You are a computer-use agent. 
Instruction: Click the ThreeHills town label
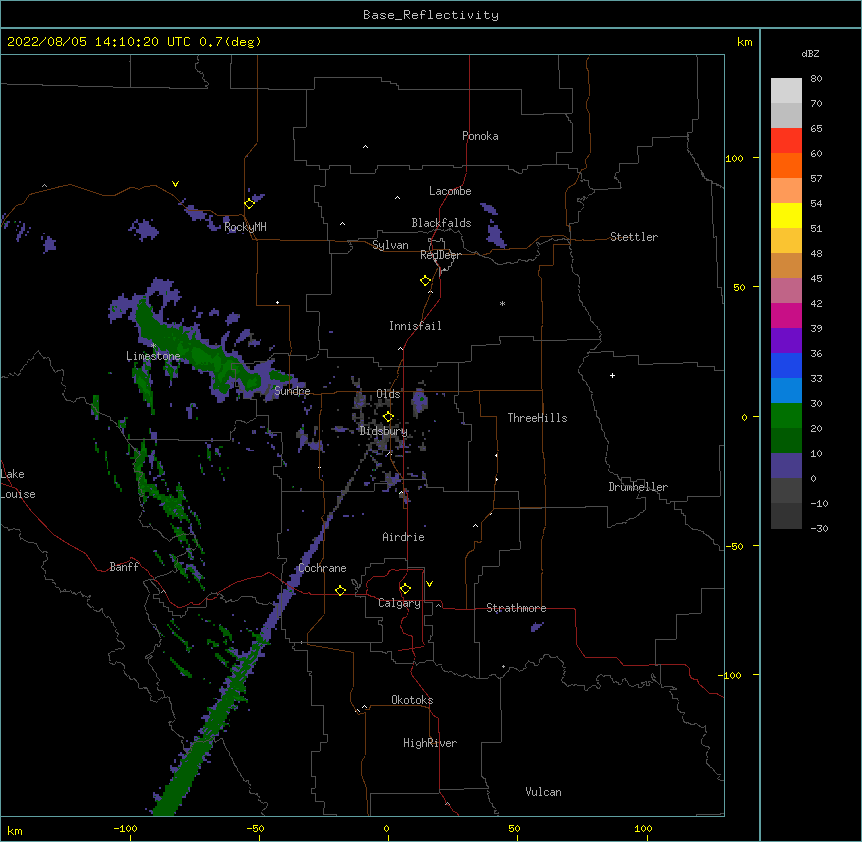click(537, 418)
